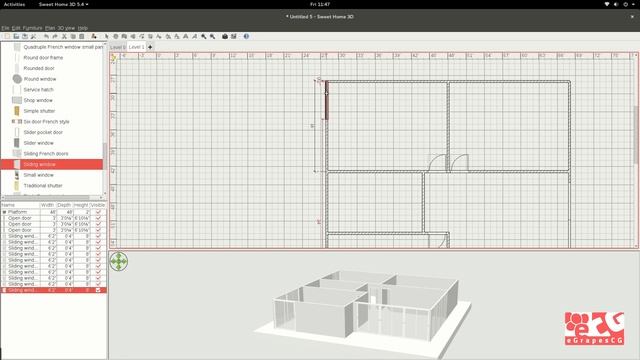Sort furniture list by Height column header
The image size is (640, 360).
pos(81,205)
